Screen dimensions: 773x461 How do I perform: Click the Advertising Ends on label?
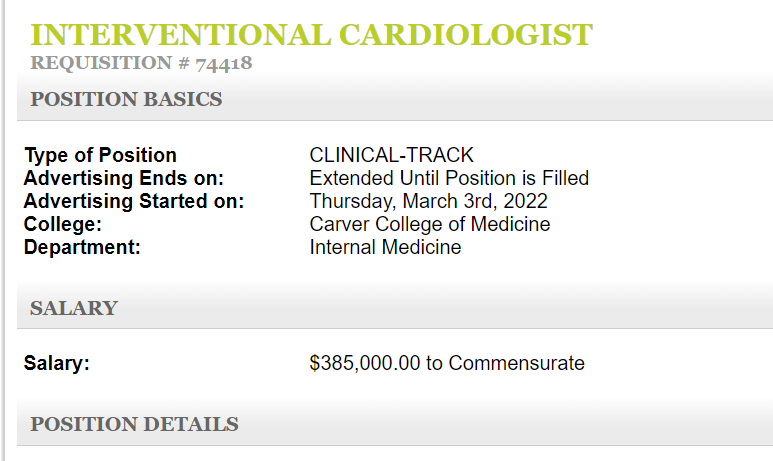(x=123, y=178)
